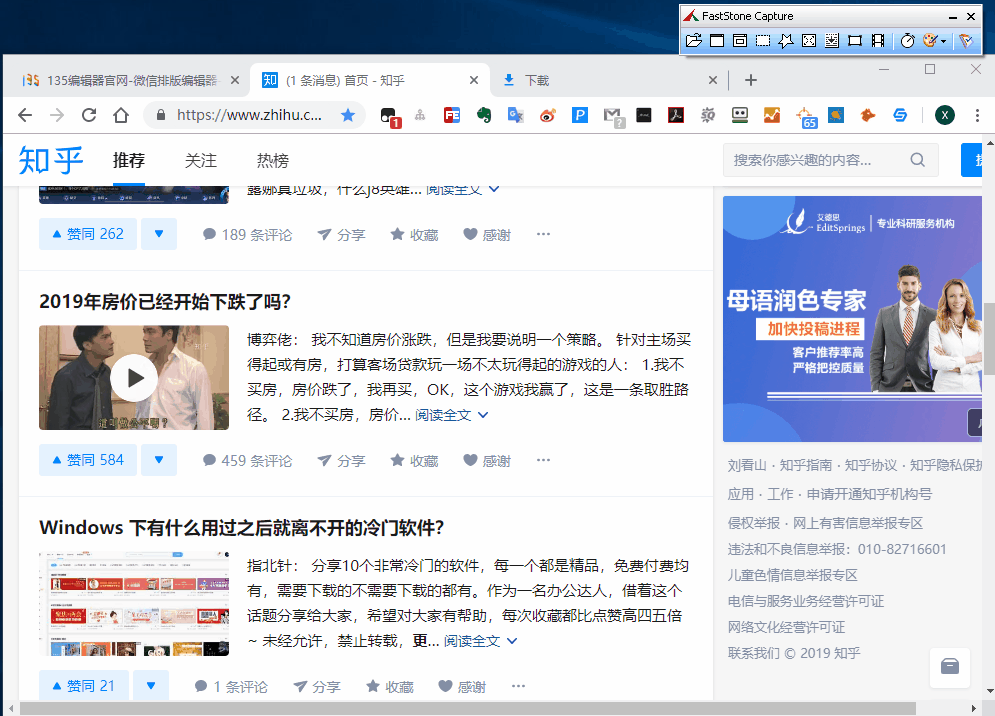This screenshot has width=995, height=716.
Task: Click the Adobe Acrobat extension icon
Action: coord(676,115)
